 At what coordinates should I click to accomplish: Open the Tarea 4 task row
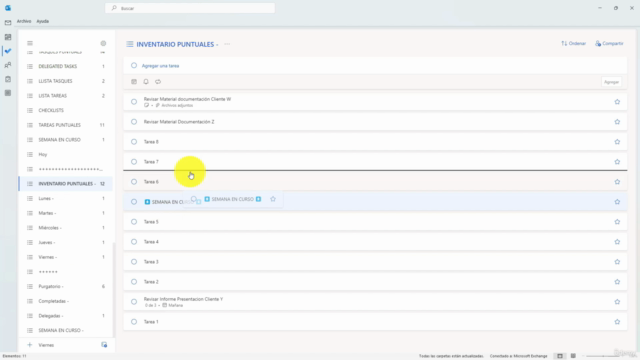click(x=375, y=242)
